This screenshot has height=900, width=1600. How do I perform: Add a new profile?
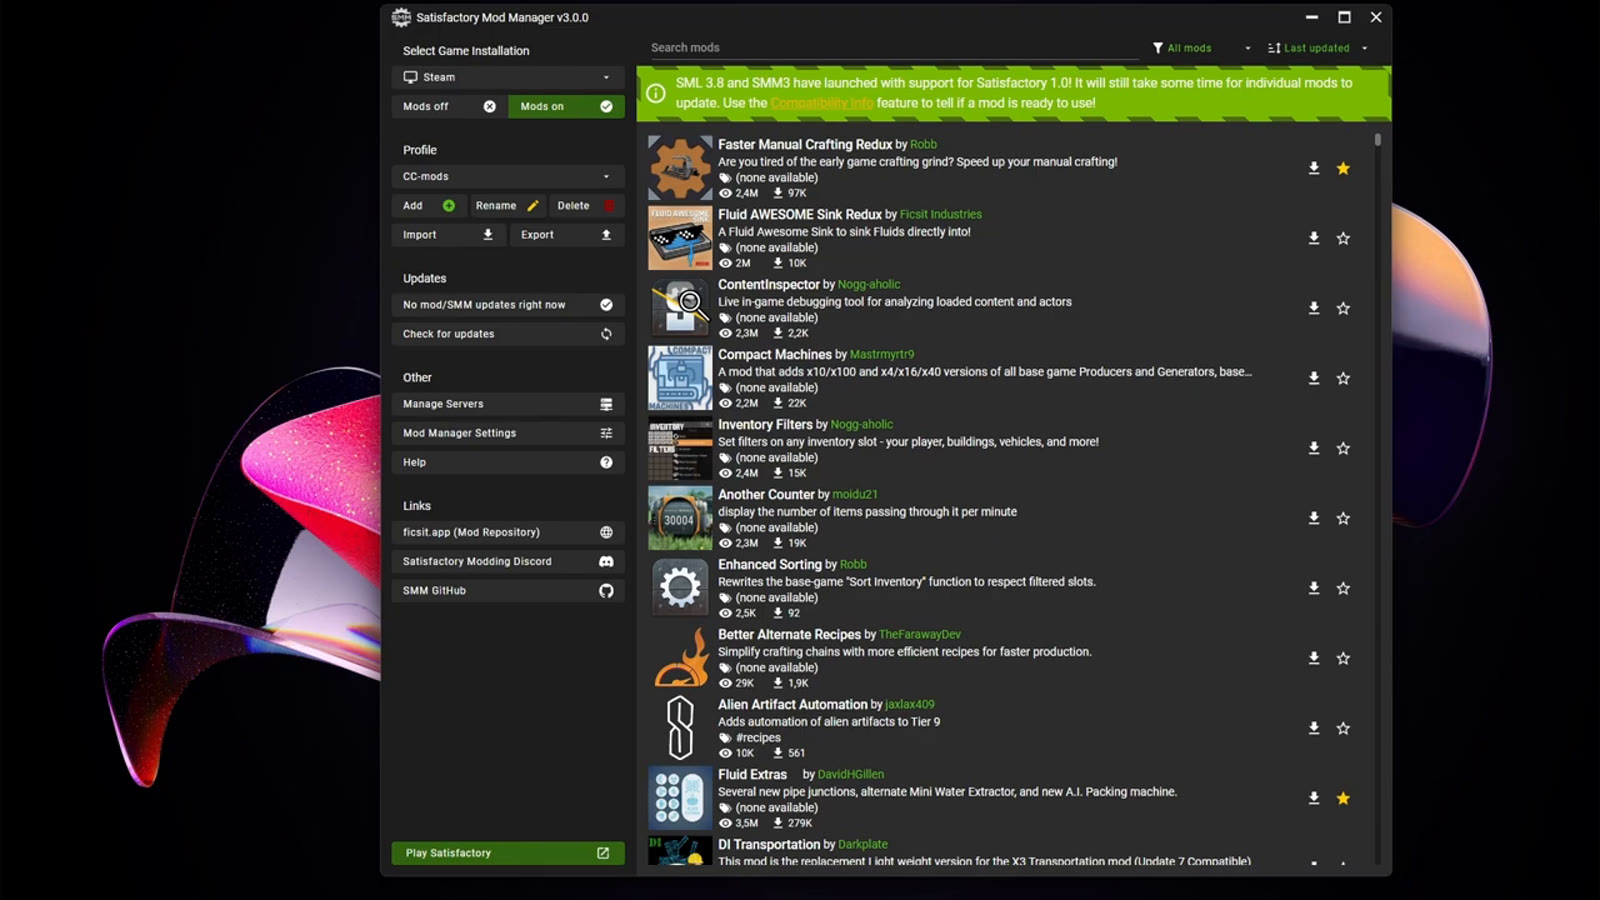429,205
